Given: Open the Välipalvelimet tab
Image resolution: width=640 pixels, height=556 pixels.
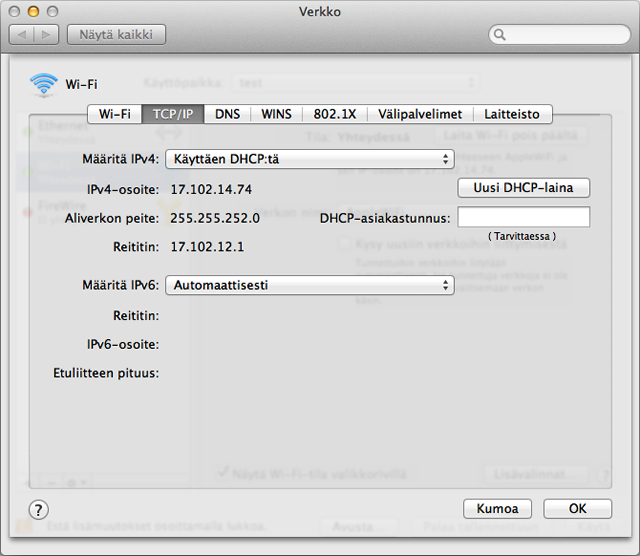Looking at the screenshot, I should pyautogui.click(x=420, y=114).
